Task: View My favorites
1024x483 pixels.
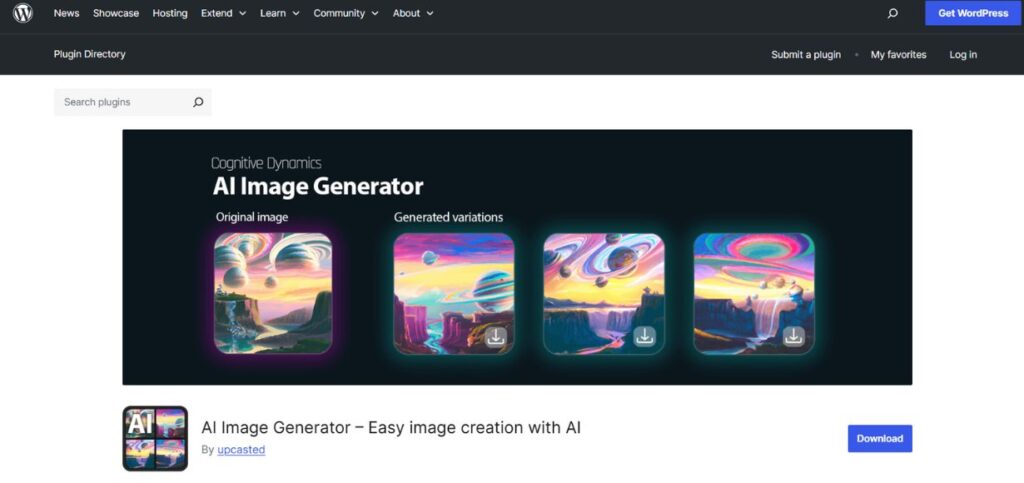Action: tap(898, 55)
